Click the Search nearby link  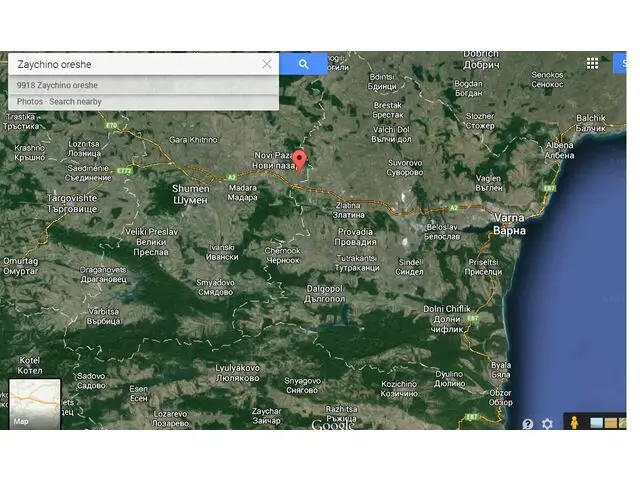coord(75,102)
